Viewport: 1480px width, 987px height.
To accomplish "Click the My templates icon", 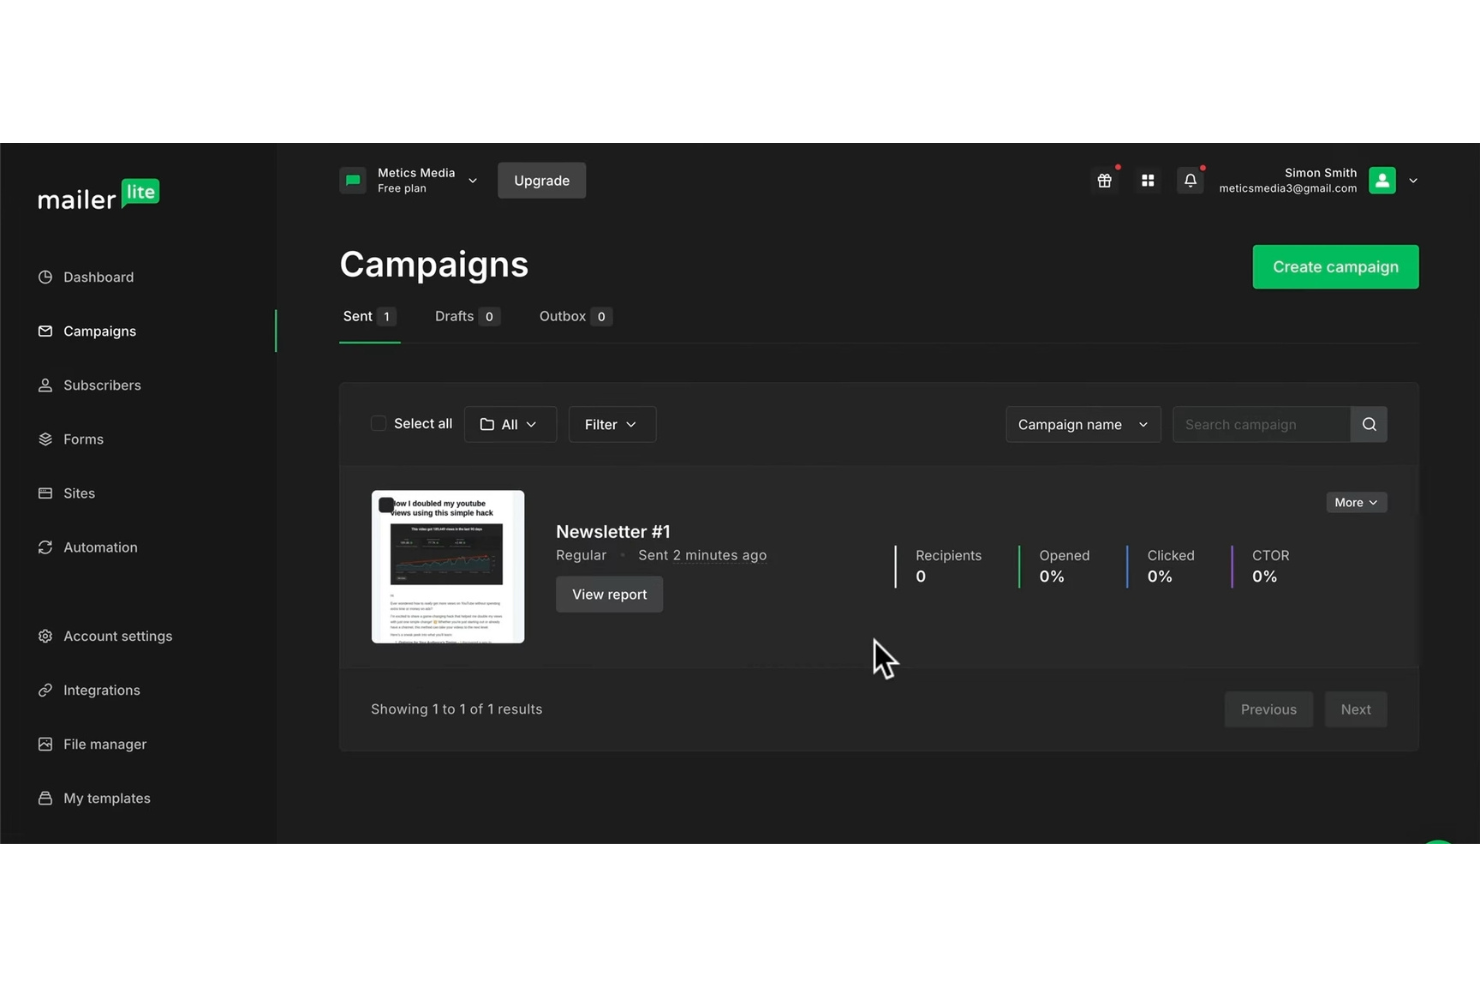I will click(45, 798).
